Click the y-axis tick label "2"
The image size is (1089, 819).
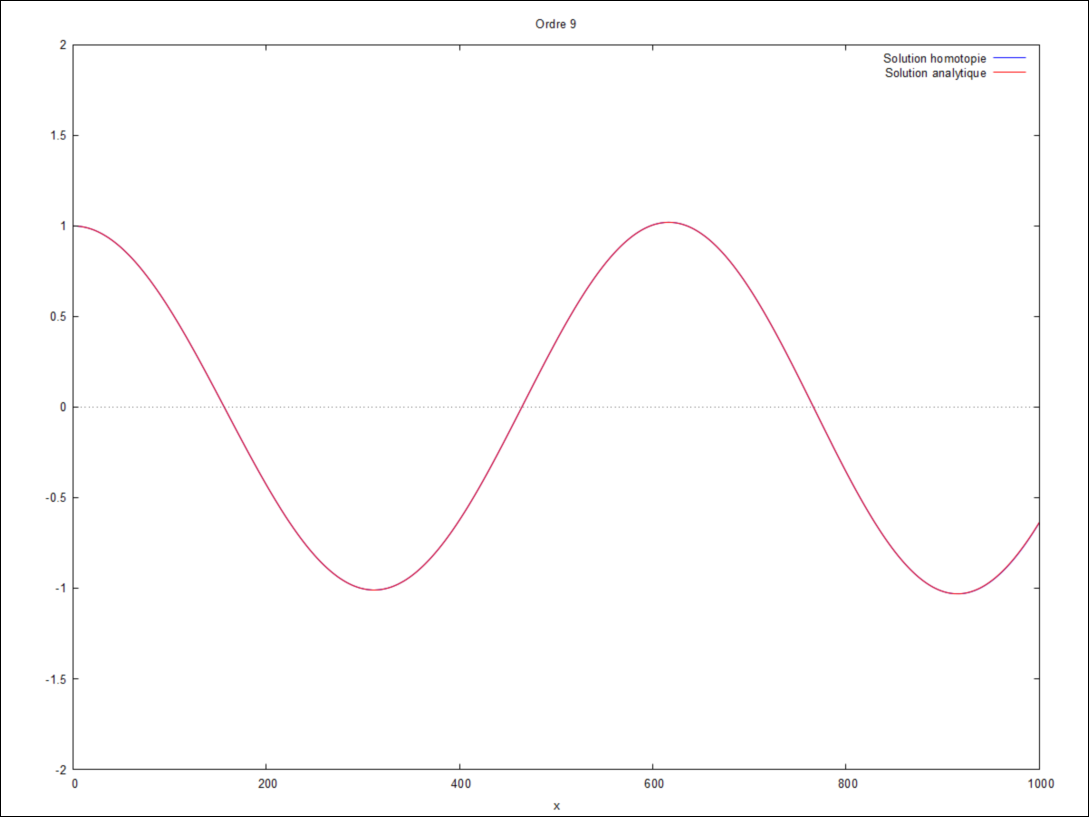pos(63,45)
